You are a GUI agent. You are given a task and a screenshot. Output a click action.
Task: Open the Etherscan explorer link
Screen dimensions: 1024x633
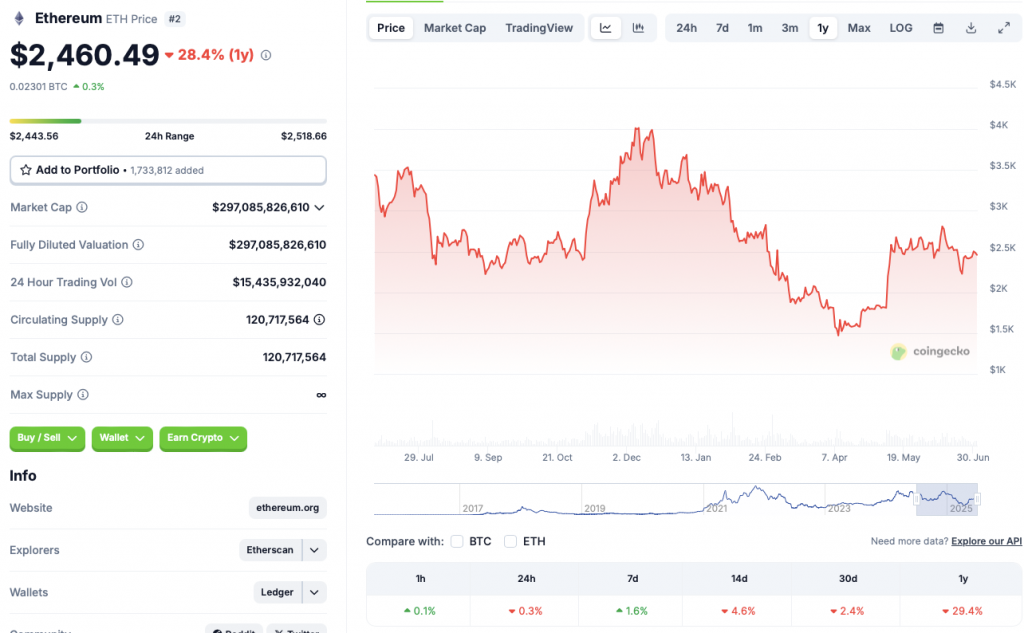270,550
